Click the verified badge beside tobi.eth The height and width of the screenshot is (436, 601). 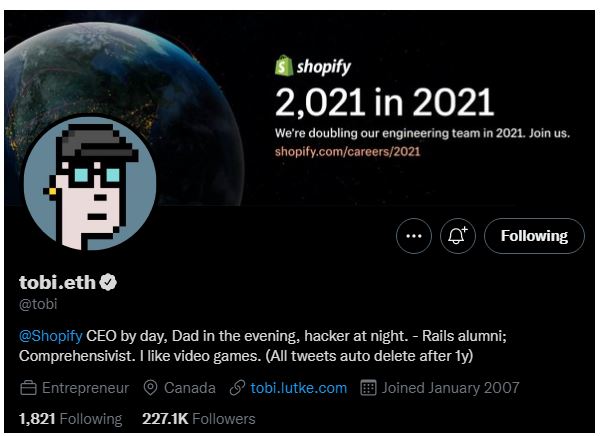tap(108, 283)
